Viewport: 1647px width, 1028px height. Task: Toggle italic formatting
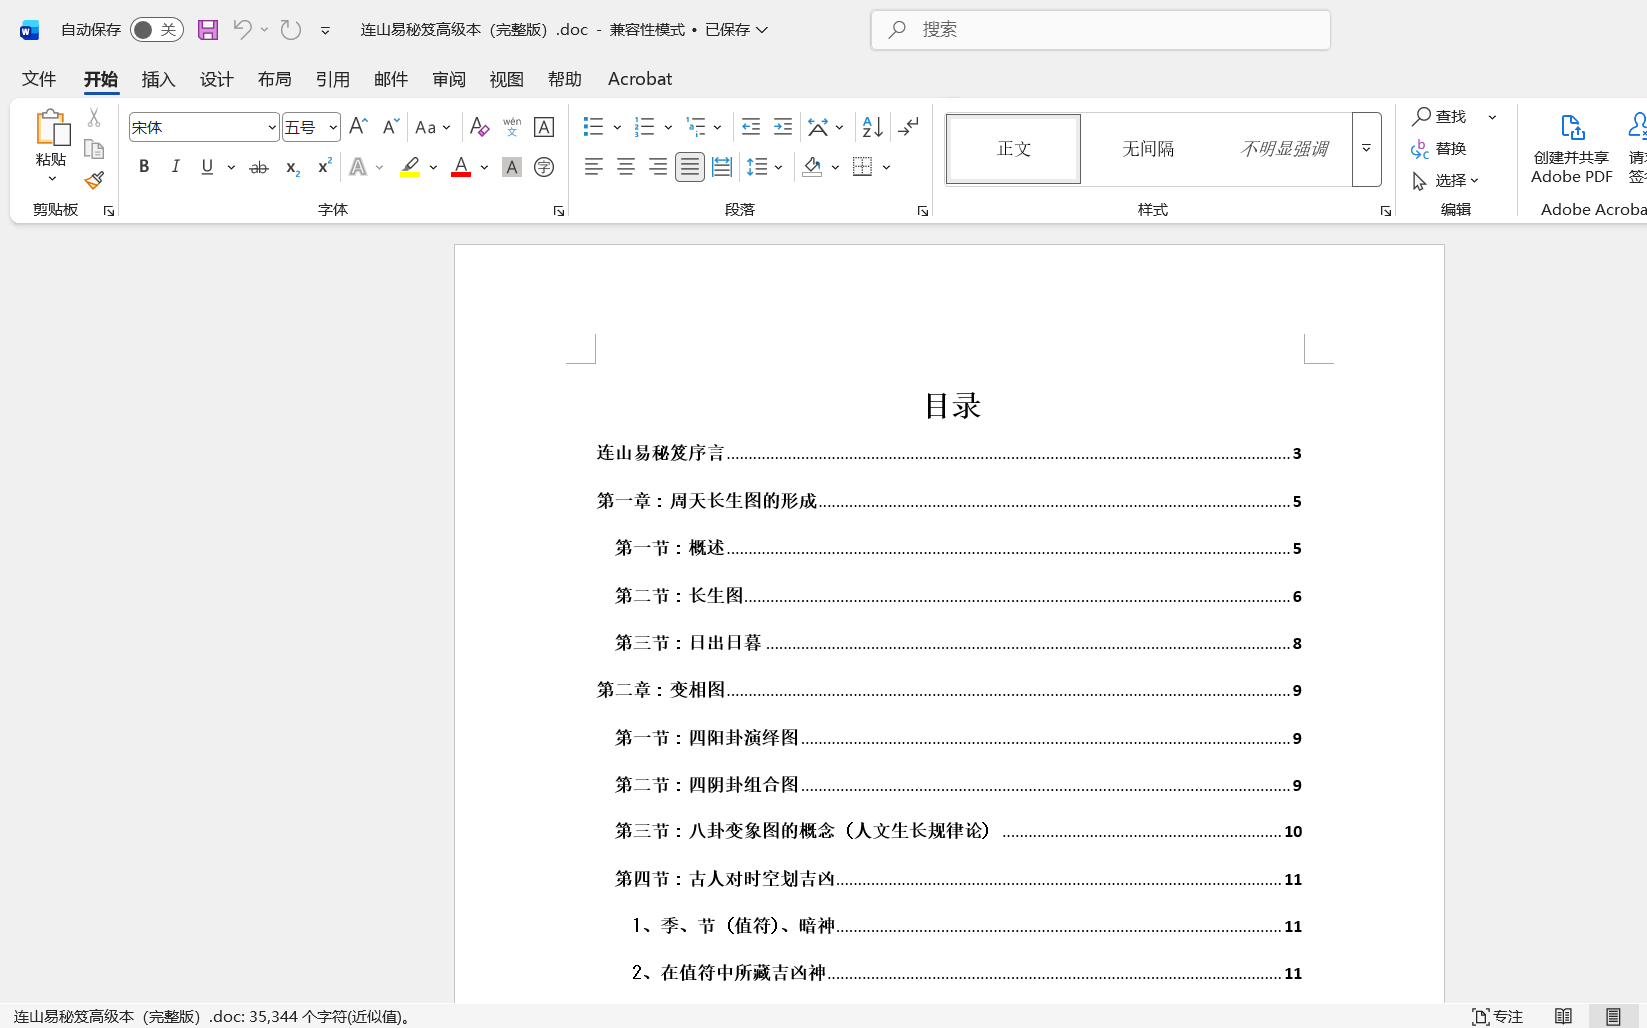point(176,167)
